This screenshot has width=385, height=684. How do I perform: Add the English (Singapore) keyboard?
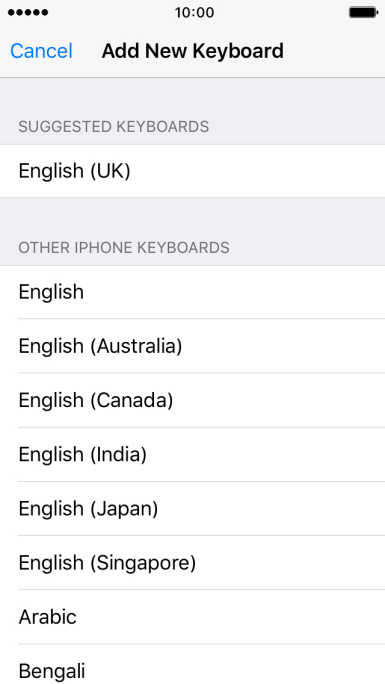[192, 562]
